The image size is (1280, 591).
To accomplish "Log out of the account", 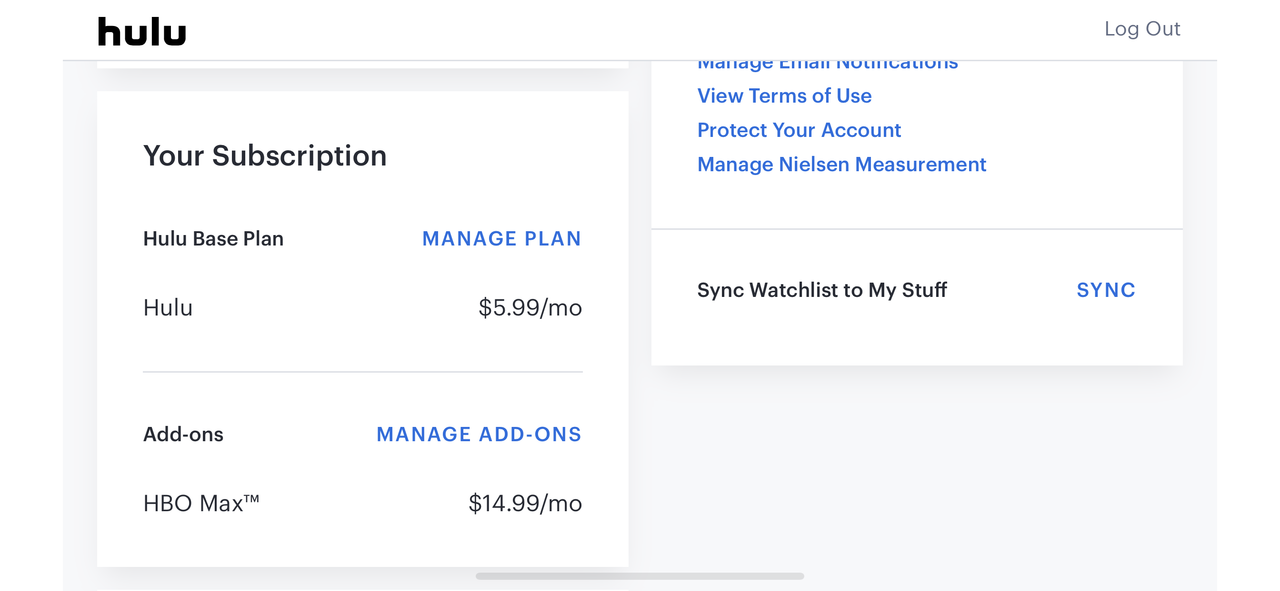I will click(x=1142, y=29).
